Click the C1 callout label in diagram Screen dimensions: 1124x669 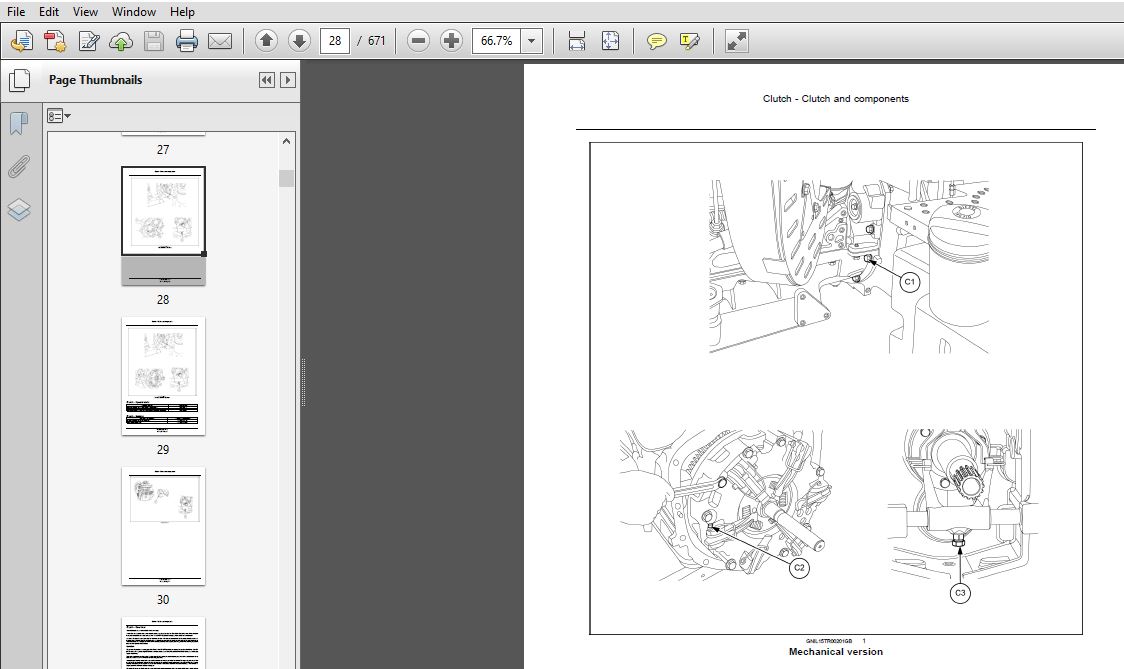910,282
